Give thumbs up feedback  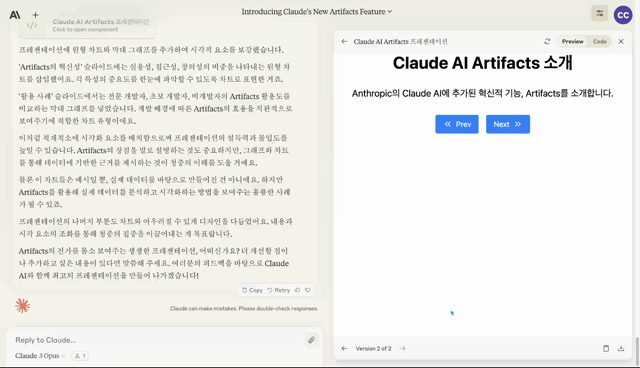coord(297,290)
